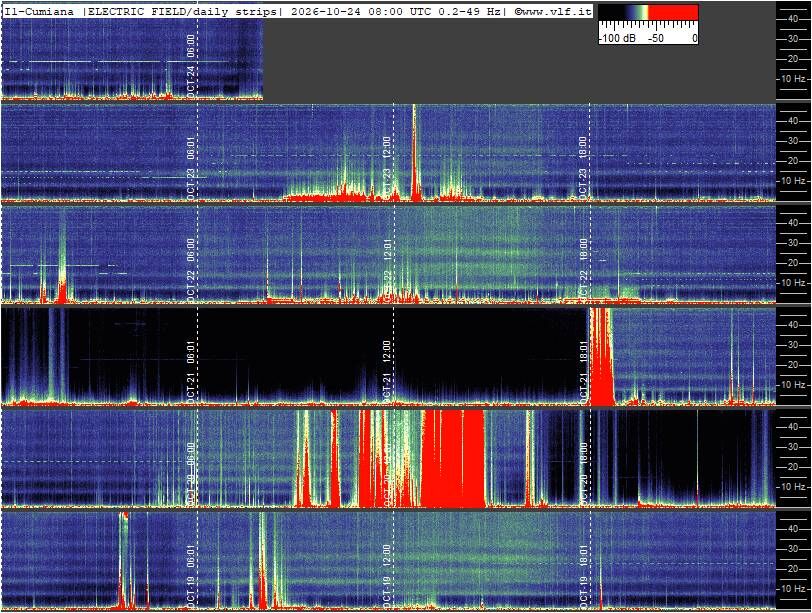Viewport: 812px width, 613px height.
Task: Select the 30 label on OCT-20 strip
Action: (x=792, y=447)
